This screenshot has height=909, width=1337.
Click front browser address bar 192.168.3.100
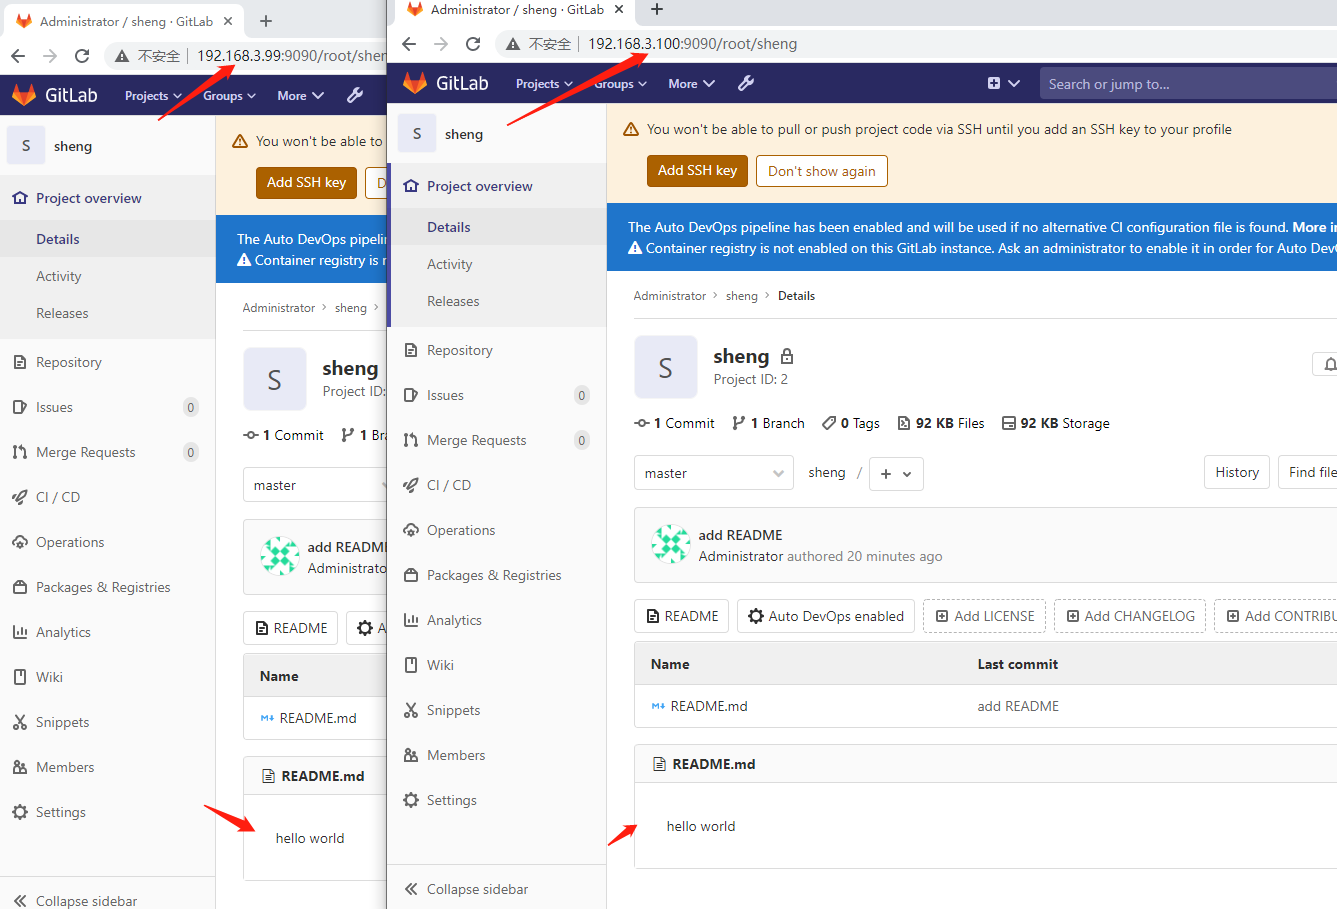tap(692, 44)
